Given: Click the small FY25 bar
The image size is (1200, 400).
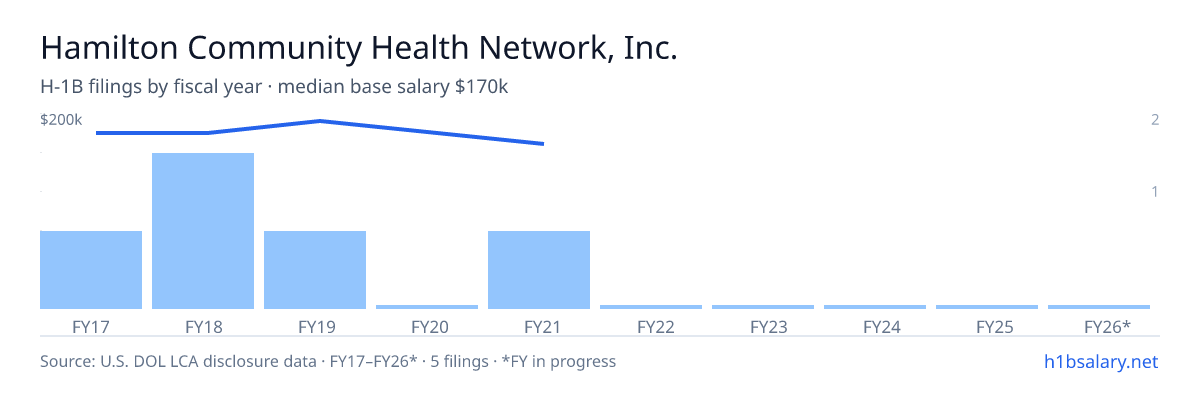Looking at the screenshot, I should tap(987, 307).
